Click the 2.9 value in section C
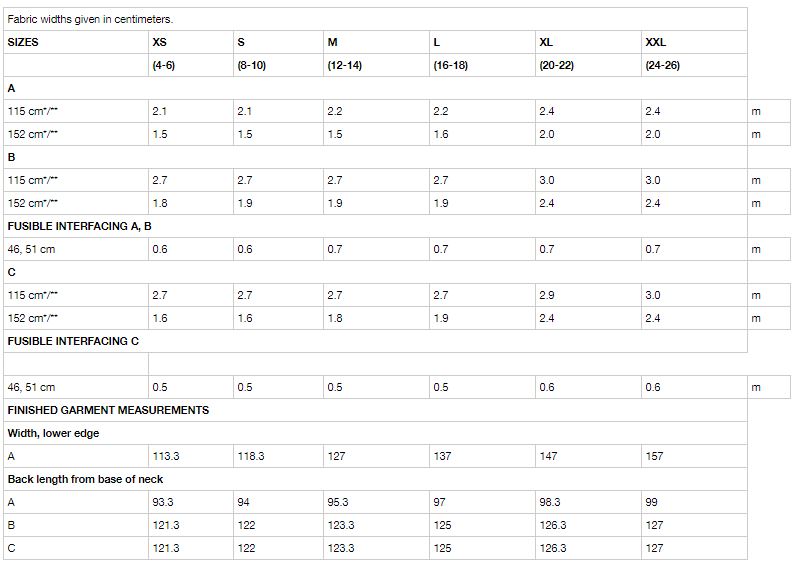This screenshot has width=795, height=568. (588, 295)
